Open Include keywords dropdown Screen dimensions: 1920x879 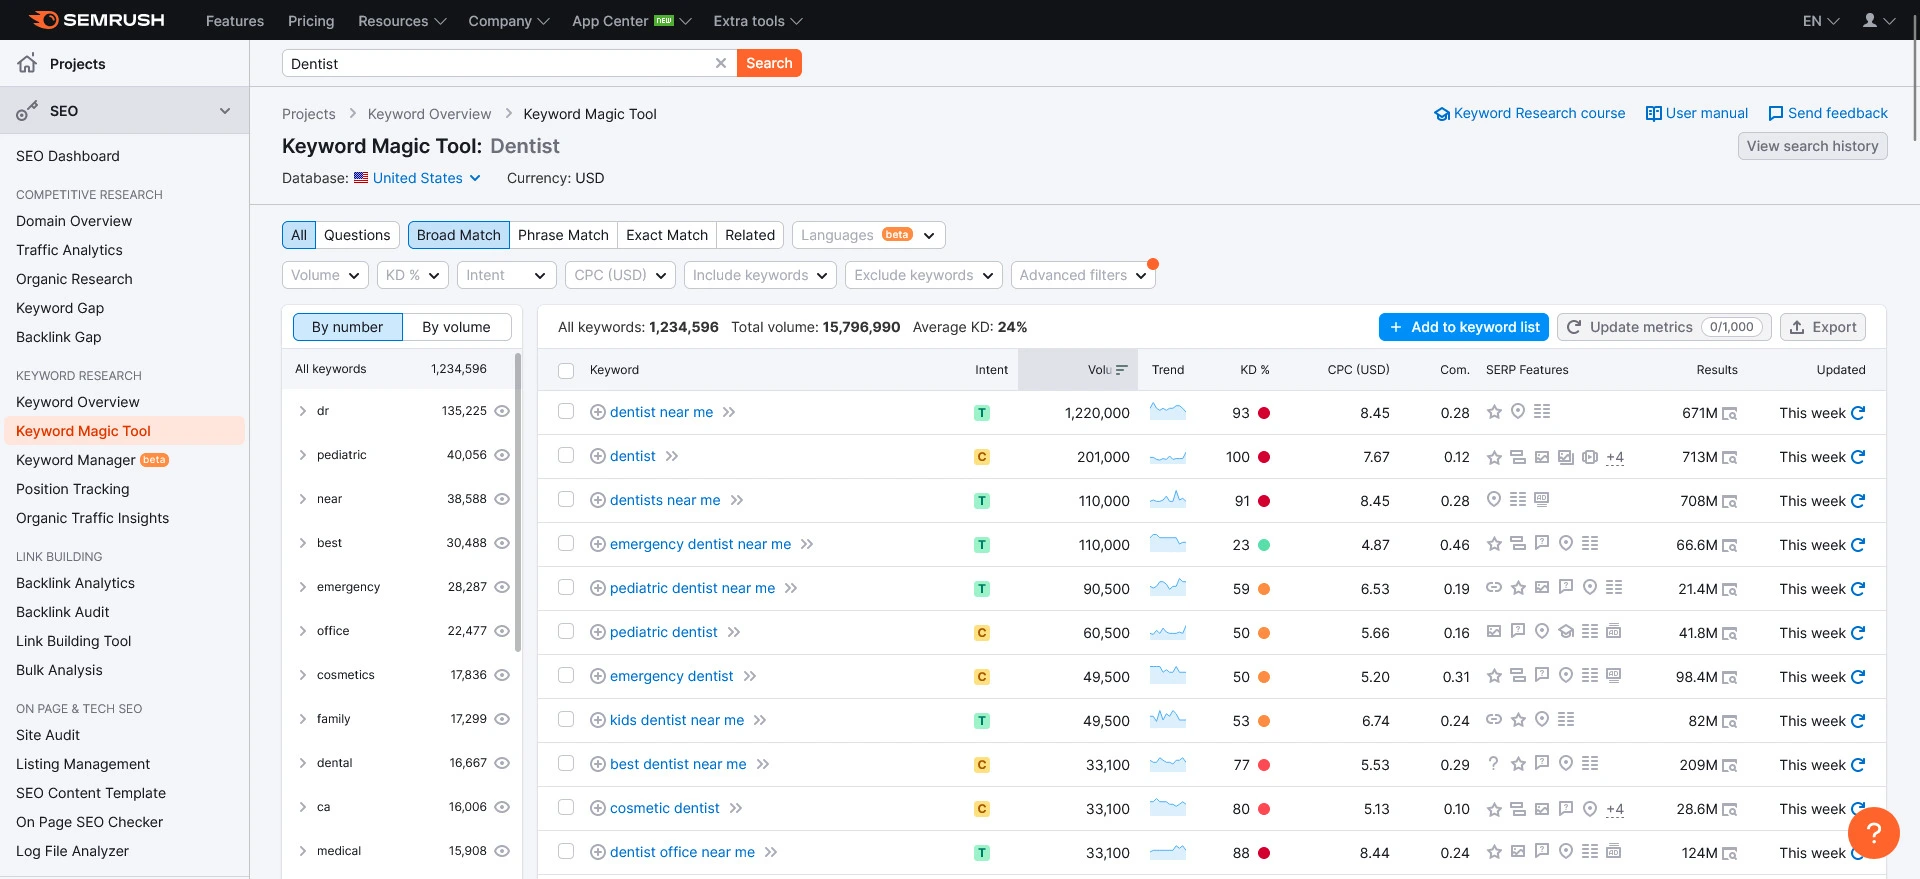(x=760, y=275)
